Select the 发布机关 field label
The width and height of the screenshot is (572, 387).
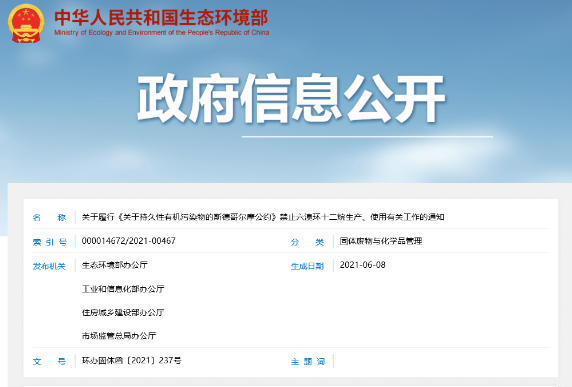(49, 266)
